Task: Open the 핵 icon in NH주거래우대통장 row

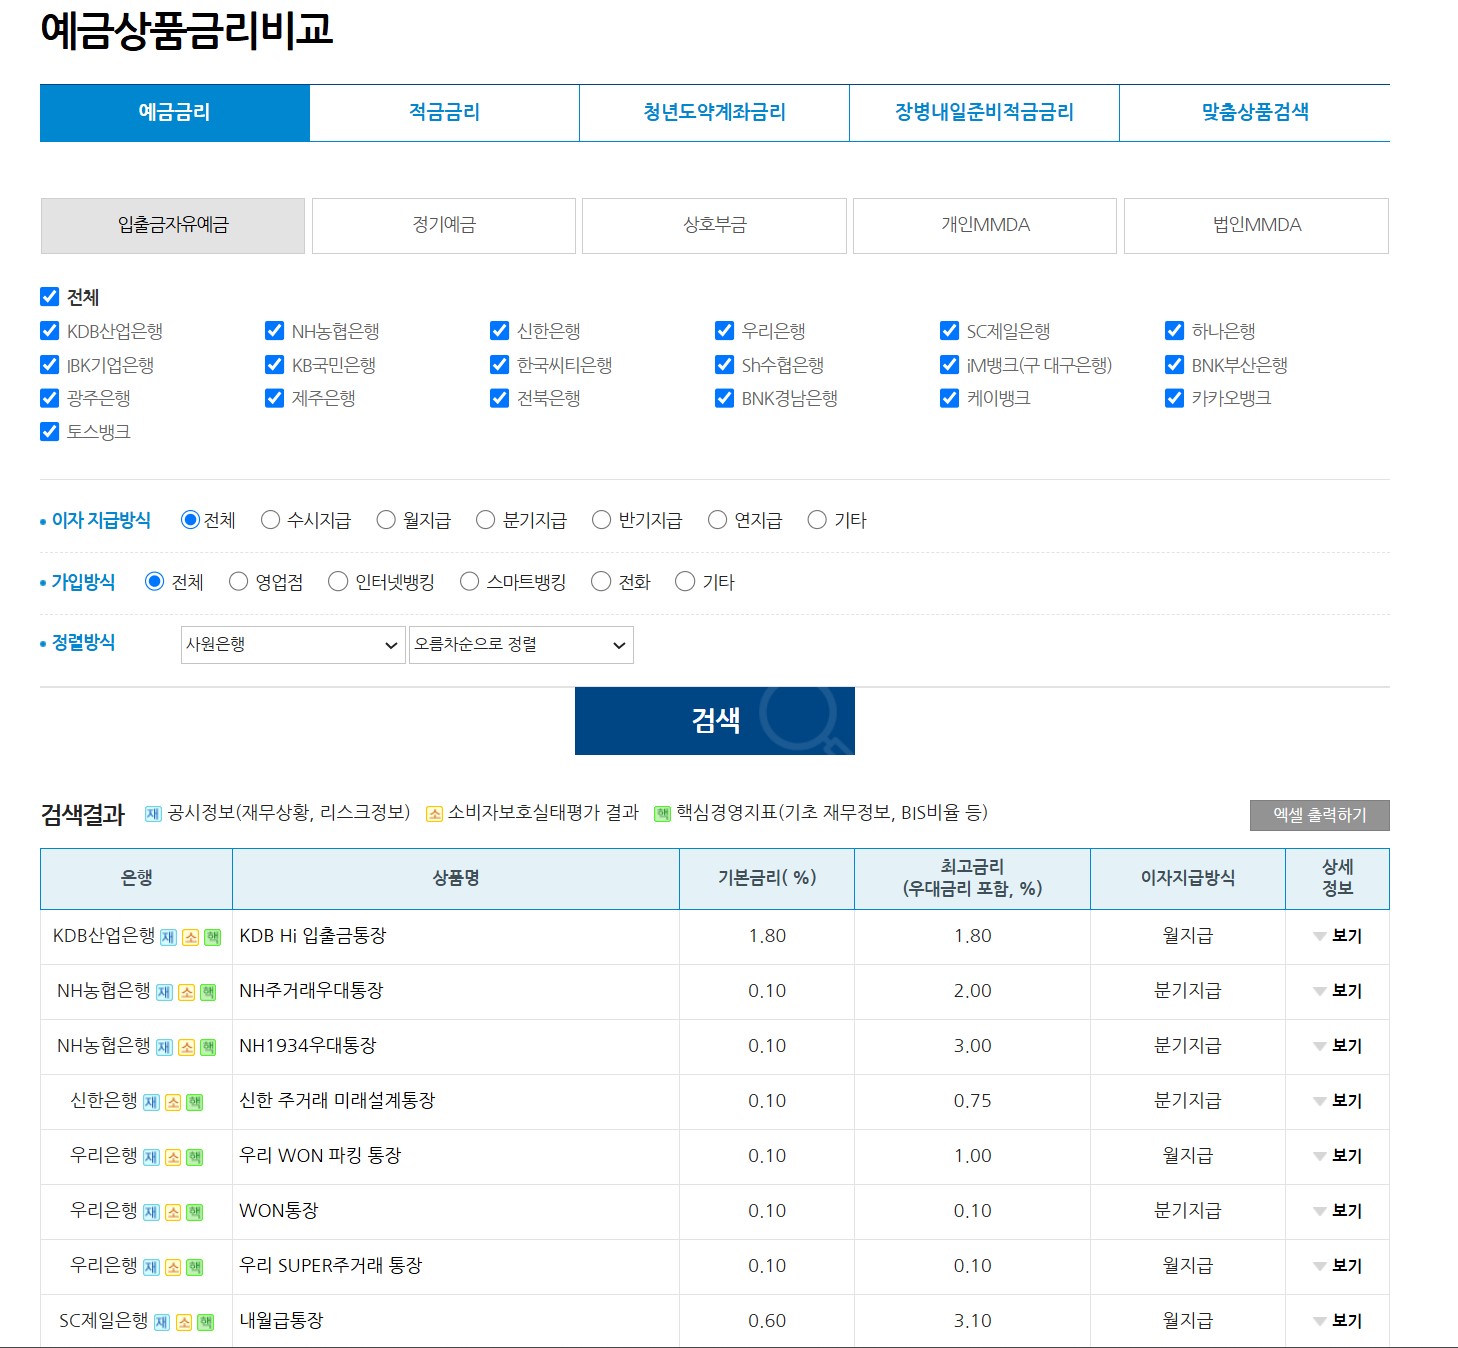Action: (208, 993)
